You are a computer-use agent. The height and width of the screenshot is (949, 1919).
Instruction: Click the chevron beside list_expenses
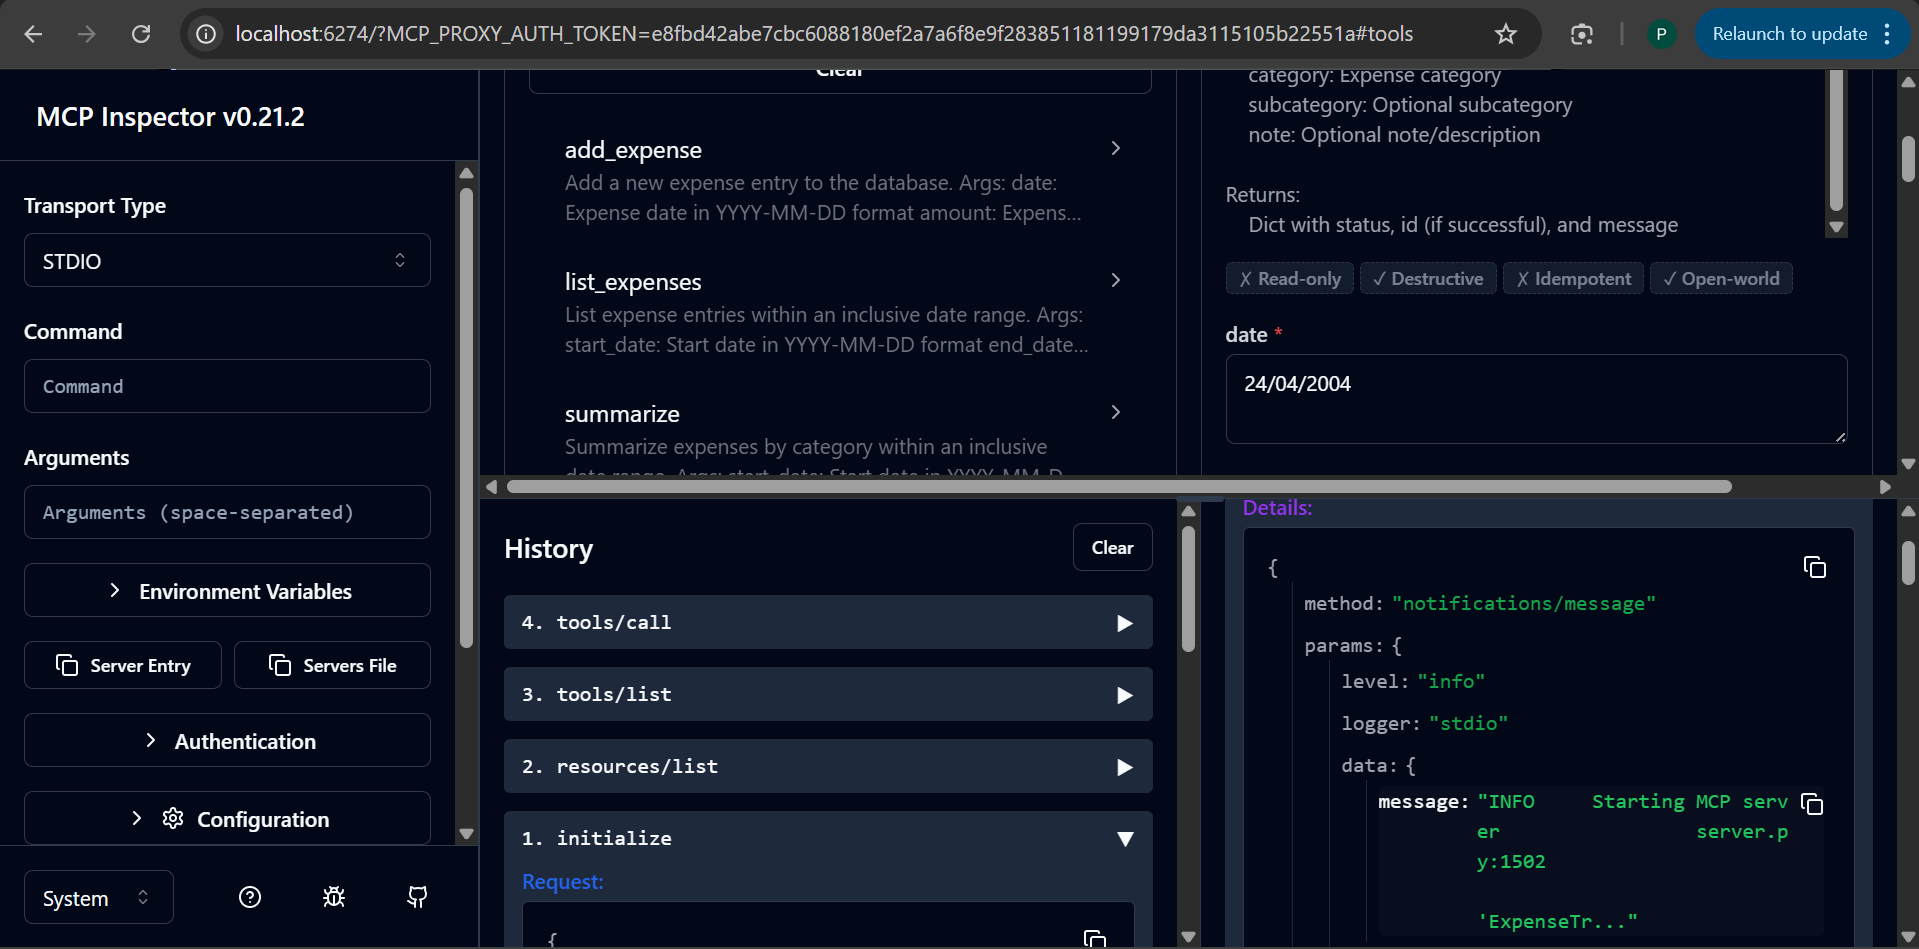[x=1115, y=280]
